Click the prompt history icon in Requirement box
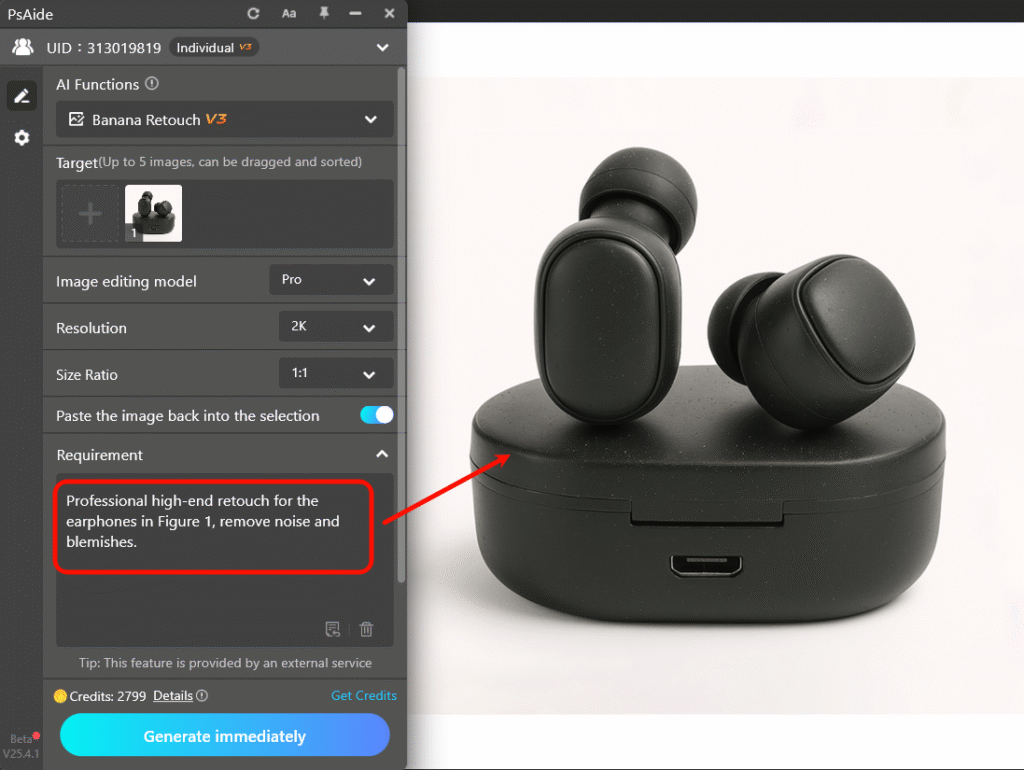The height and width of the screenshot is (770, 1024). point(333,629)
